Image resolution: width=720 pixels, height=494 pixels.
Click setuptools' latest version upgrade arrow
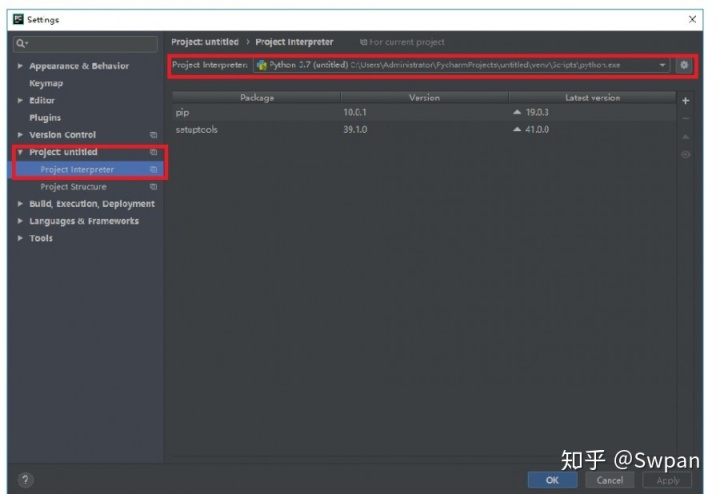[x=517, y=129]
